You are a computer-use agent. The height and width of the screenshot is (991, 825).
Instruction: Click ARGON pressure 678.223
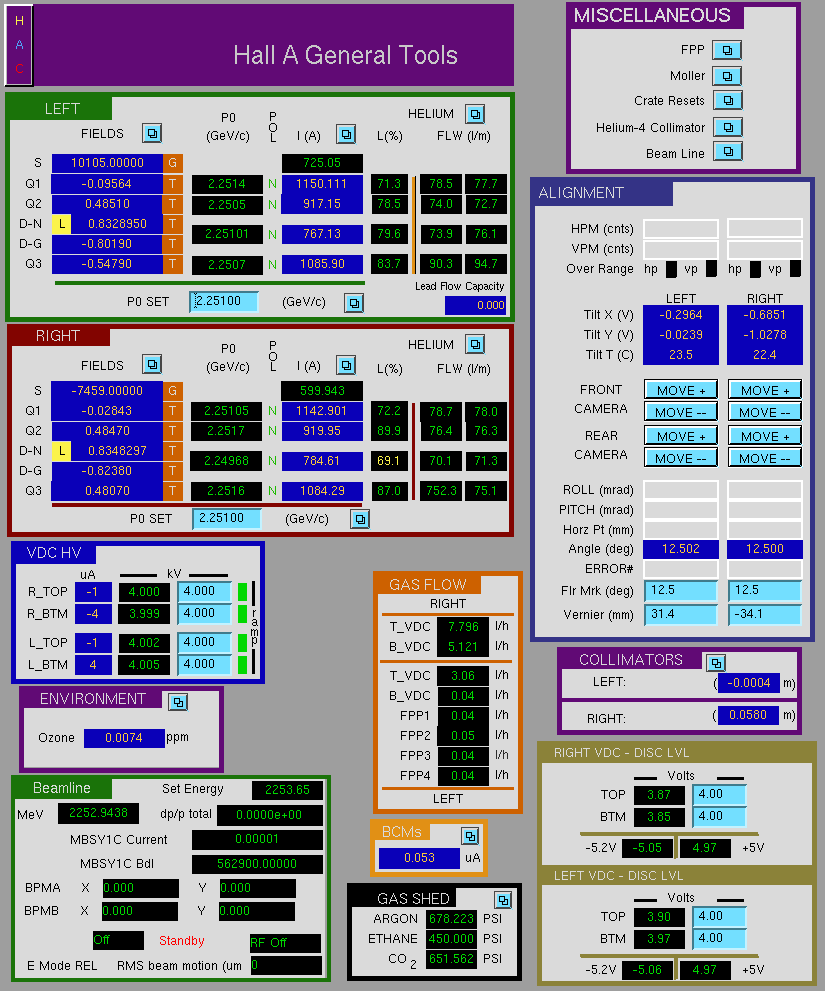pos(451,918)
